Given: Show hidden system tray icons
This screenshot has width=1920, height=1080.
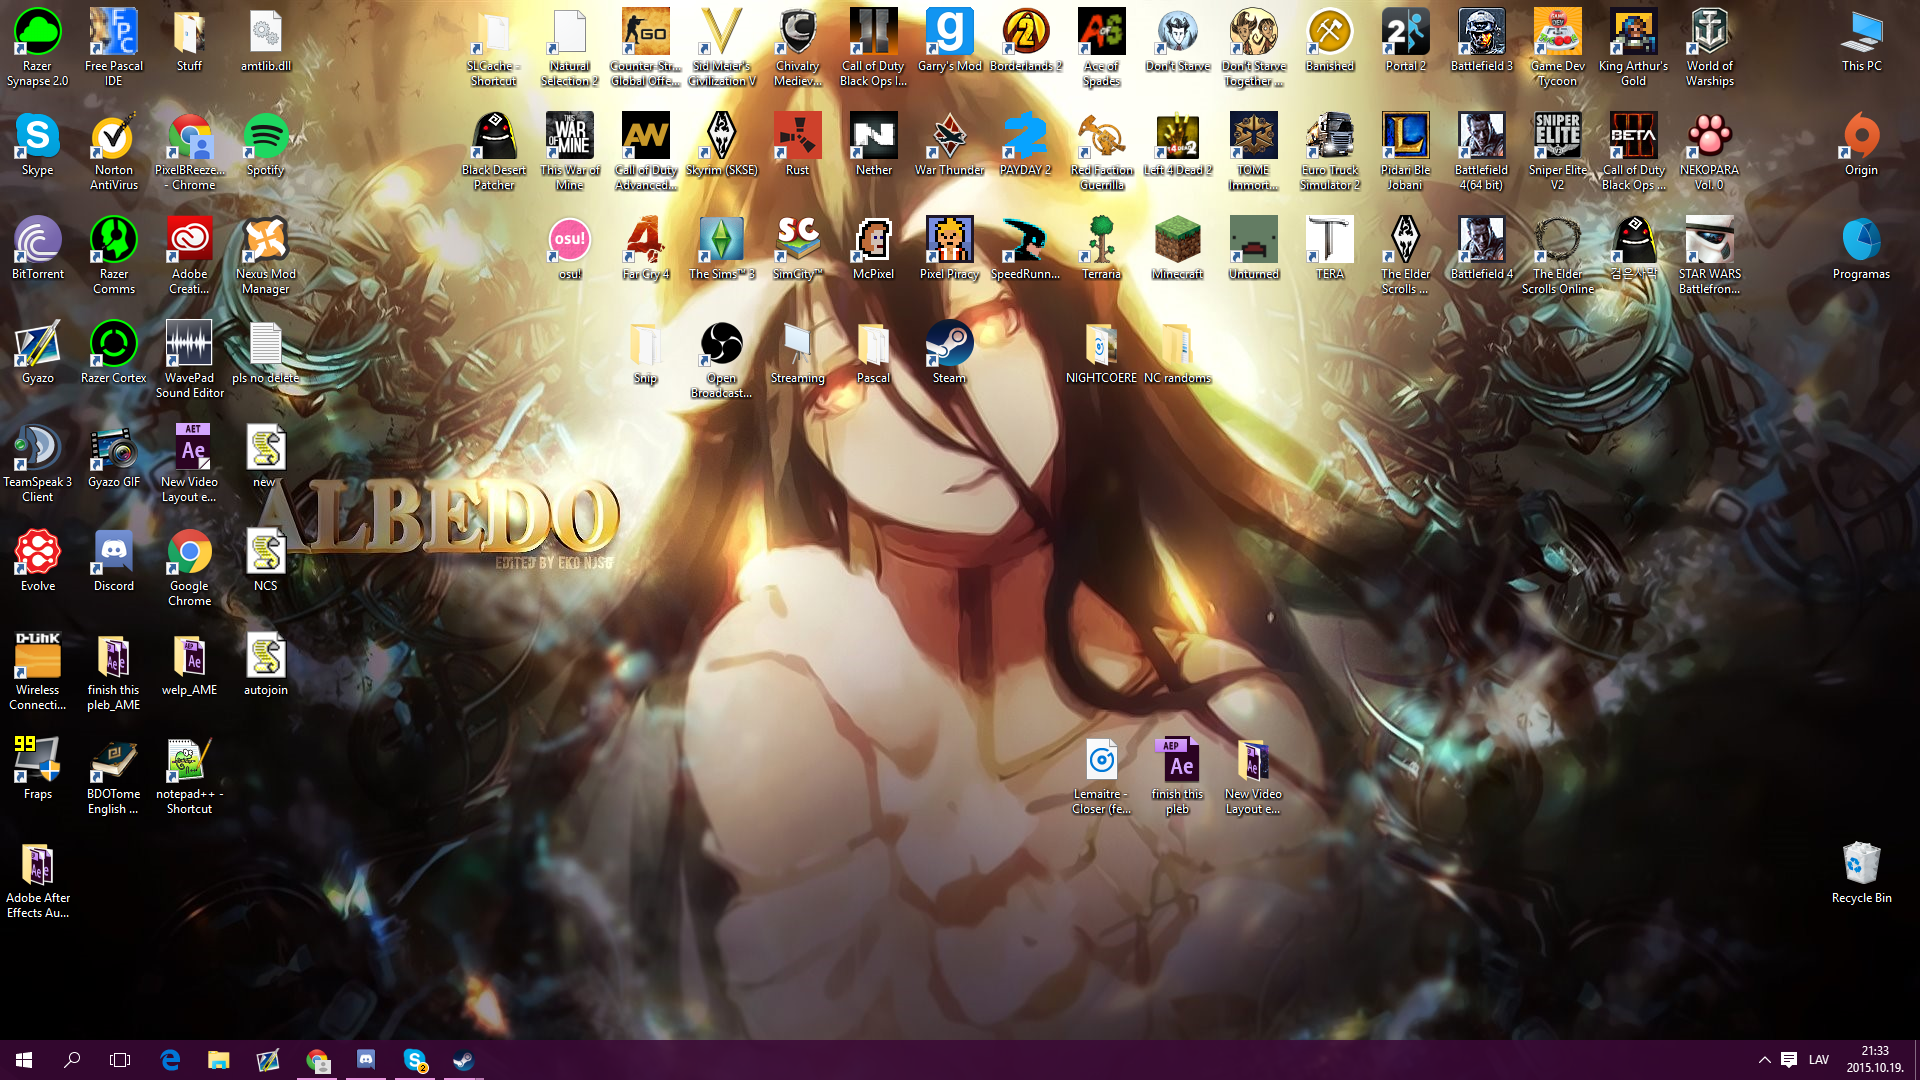Looking at the screenshot, I should 1764,1060.
